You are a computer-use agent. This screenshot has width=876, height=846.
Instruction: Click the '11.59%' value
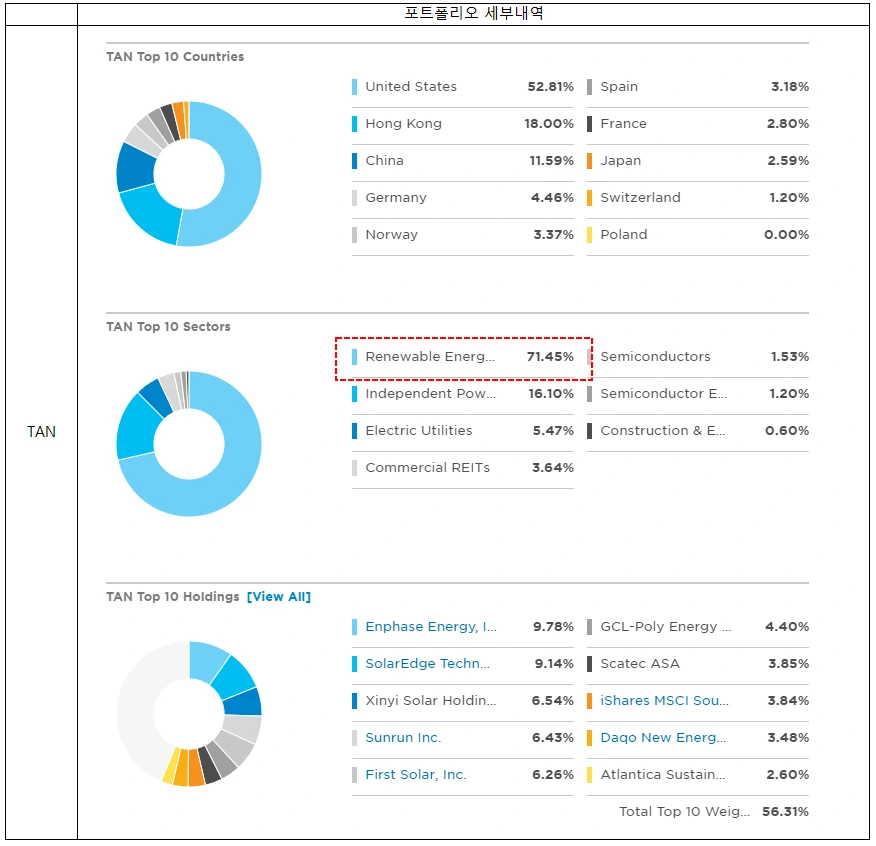(x=551, y=161)
